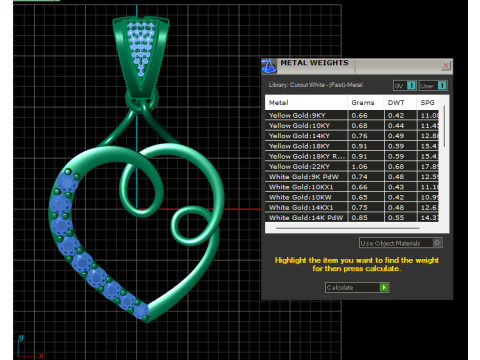The image size is (480, 360).
Task: Toggle the GV library switch
Action: click(405, 86)
